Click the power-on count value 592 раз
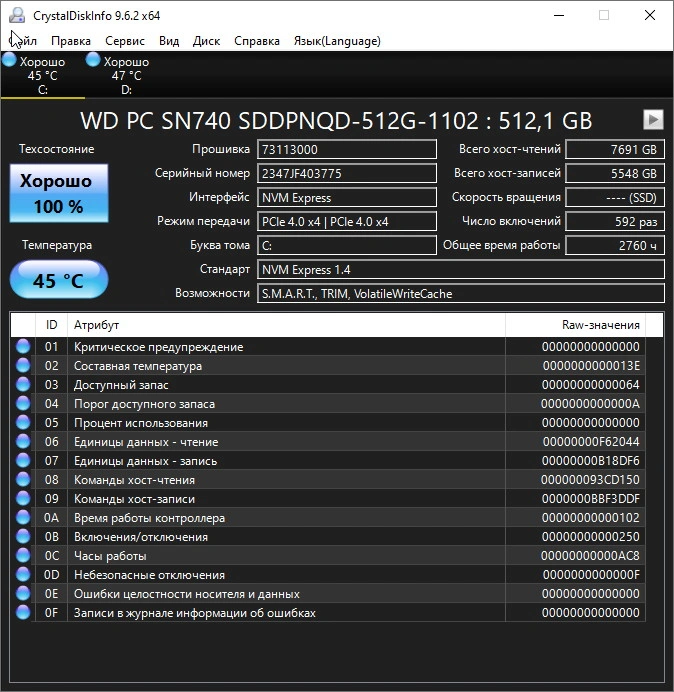Image resolution: width=674 pixels, height=692 pixels. (614, 222)
